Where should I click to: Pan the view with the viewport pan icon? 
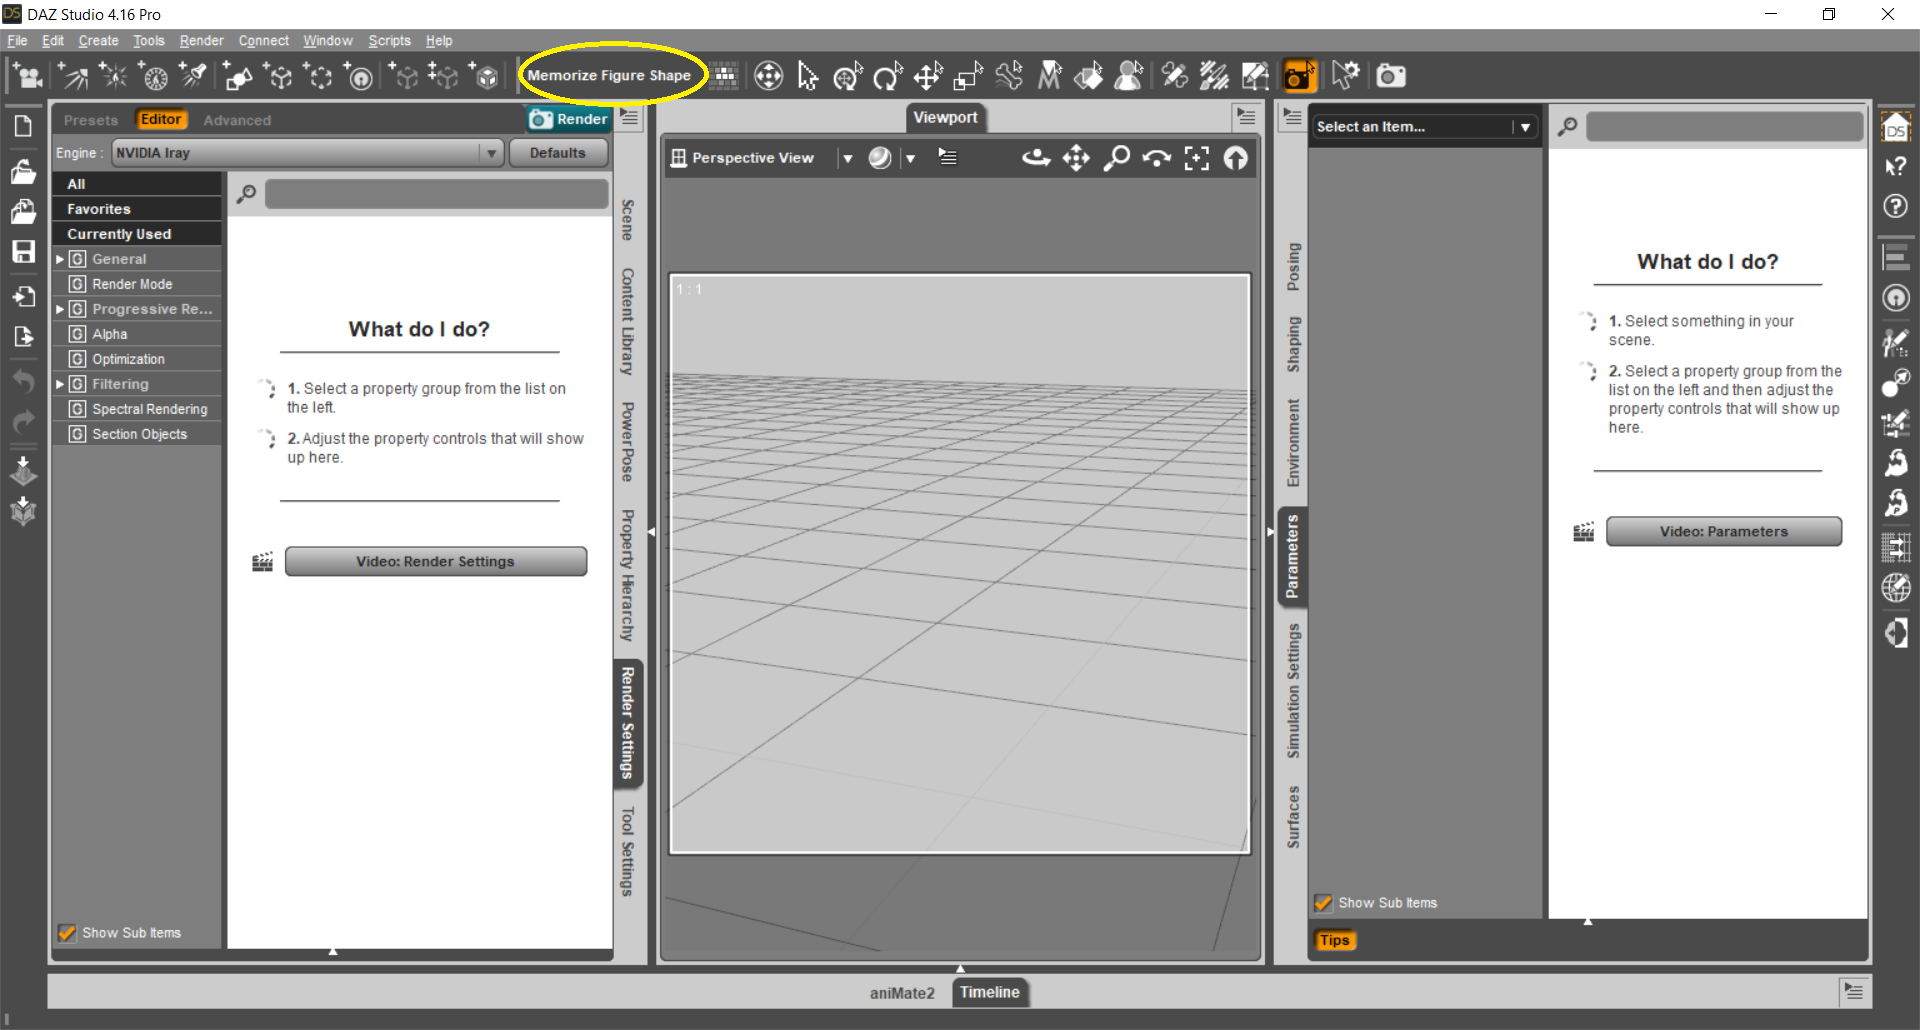pyautogui.click(x=1076, y=158)
